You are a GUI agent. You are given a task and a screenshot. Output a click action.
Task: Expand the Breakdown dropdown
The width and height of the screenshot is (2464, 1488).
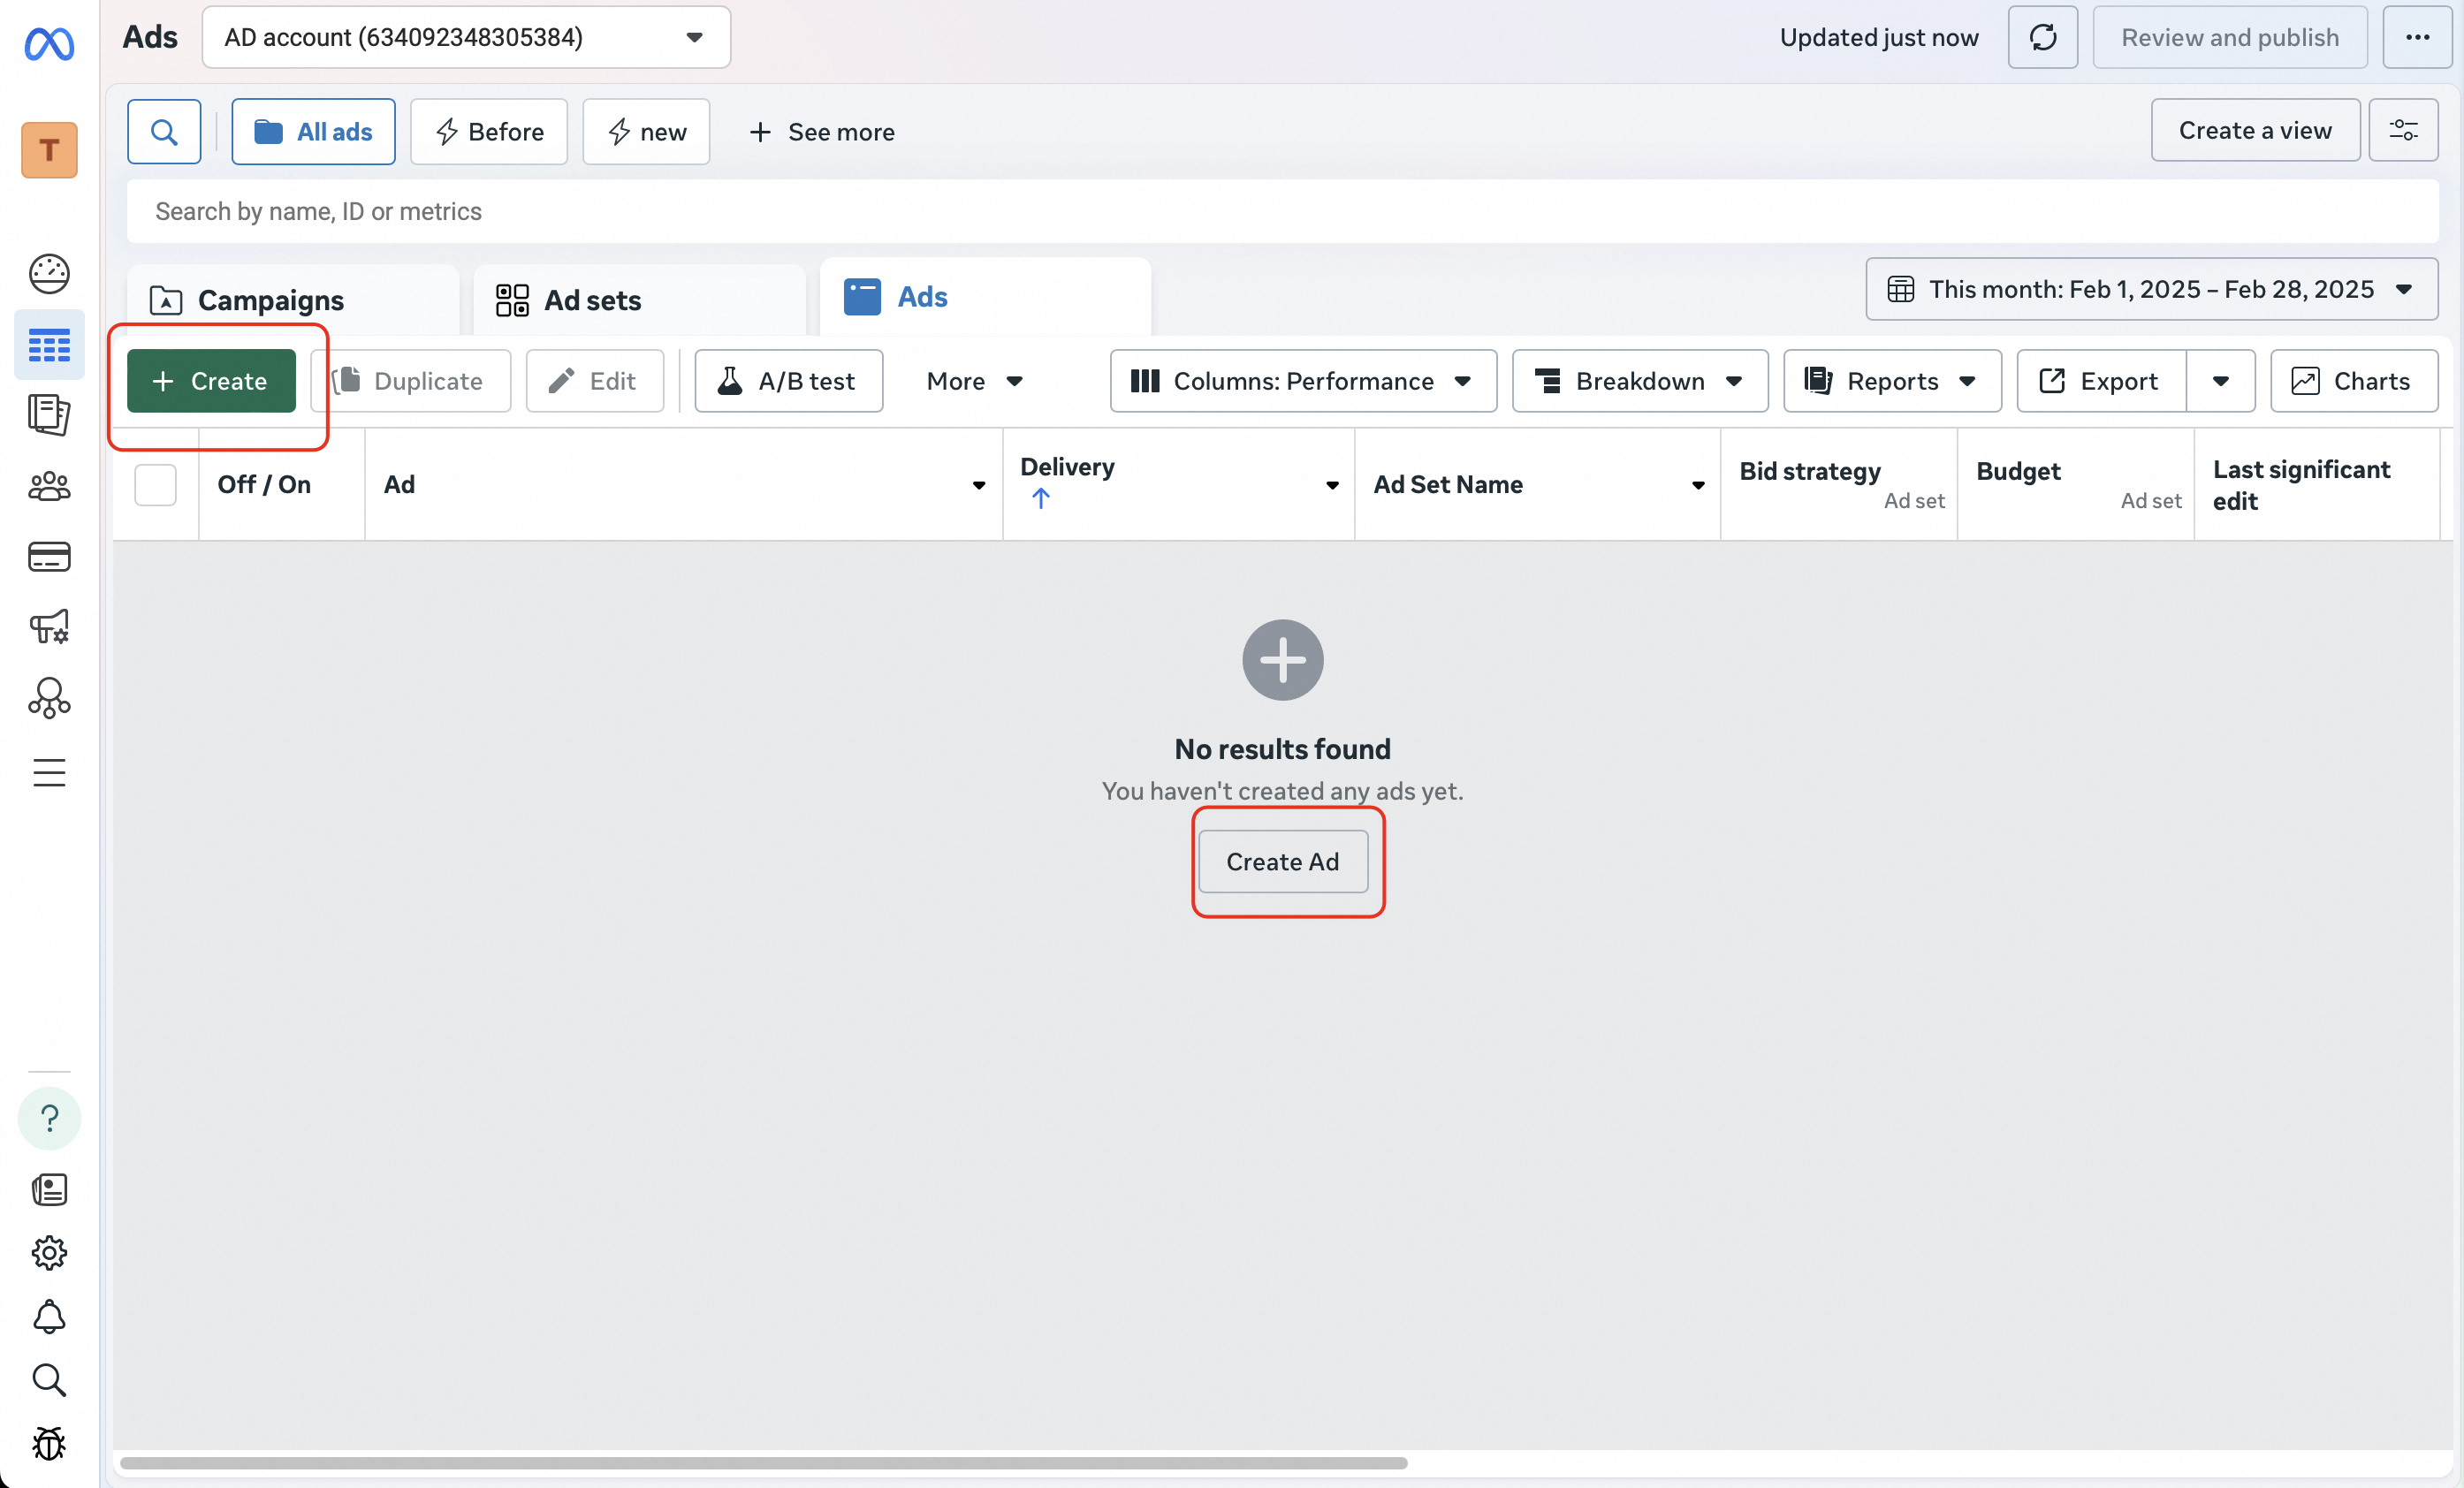1639,381
